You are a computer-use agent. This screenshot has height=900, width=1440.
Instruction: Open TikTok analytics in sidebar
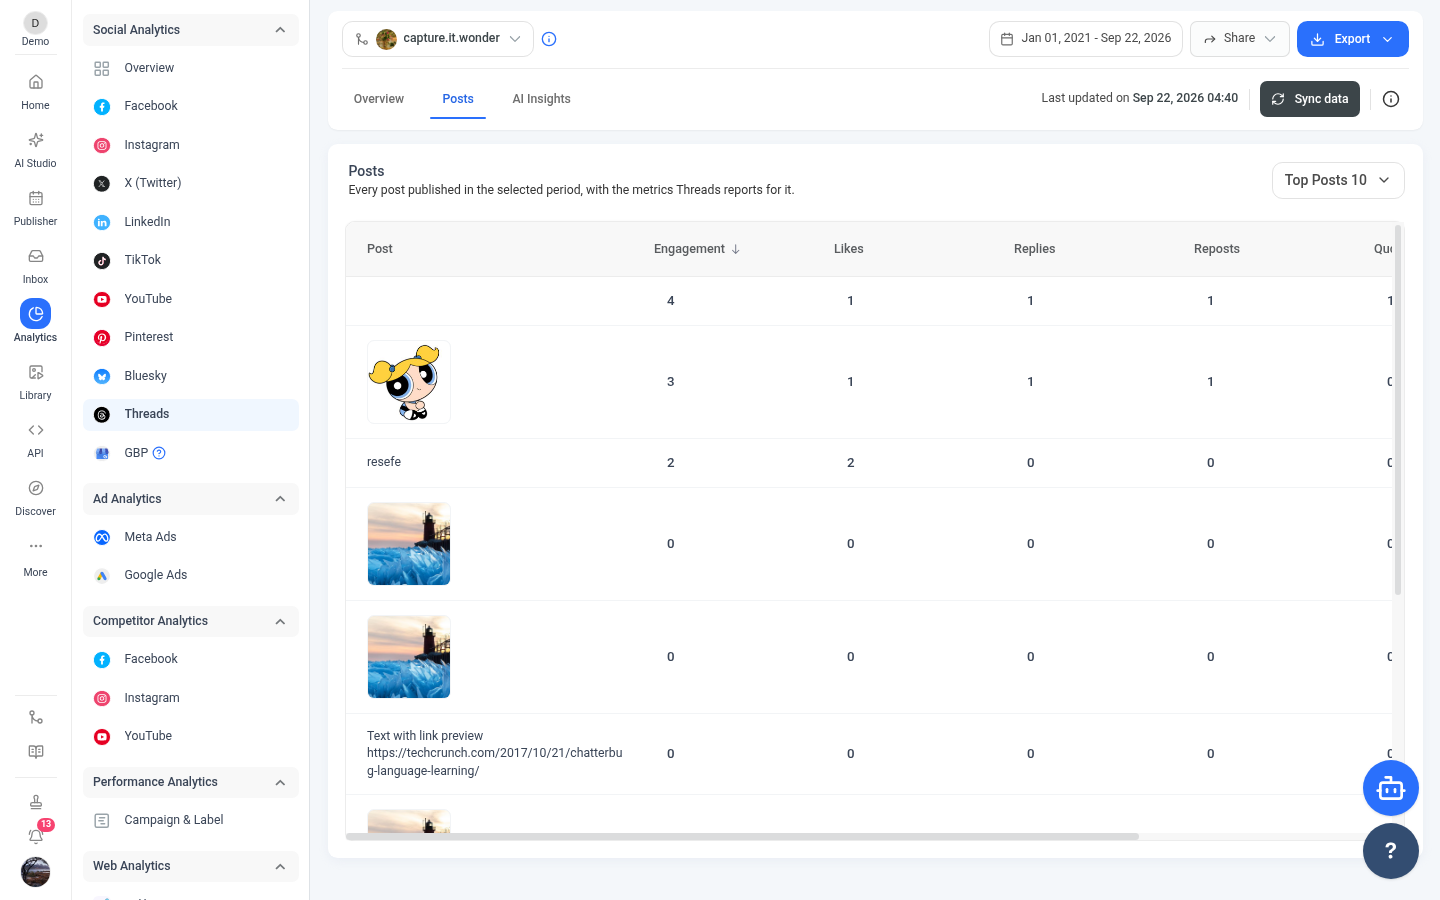coord(191,260)
